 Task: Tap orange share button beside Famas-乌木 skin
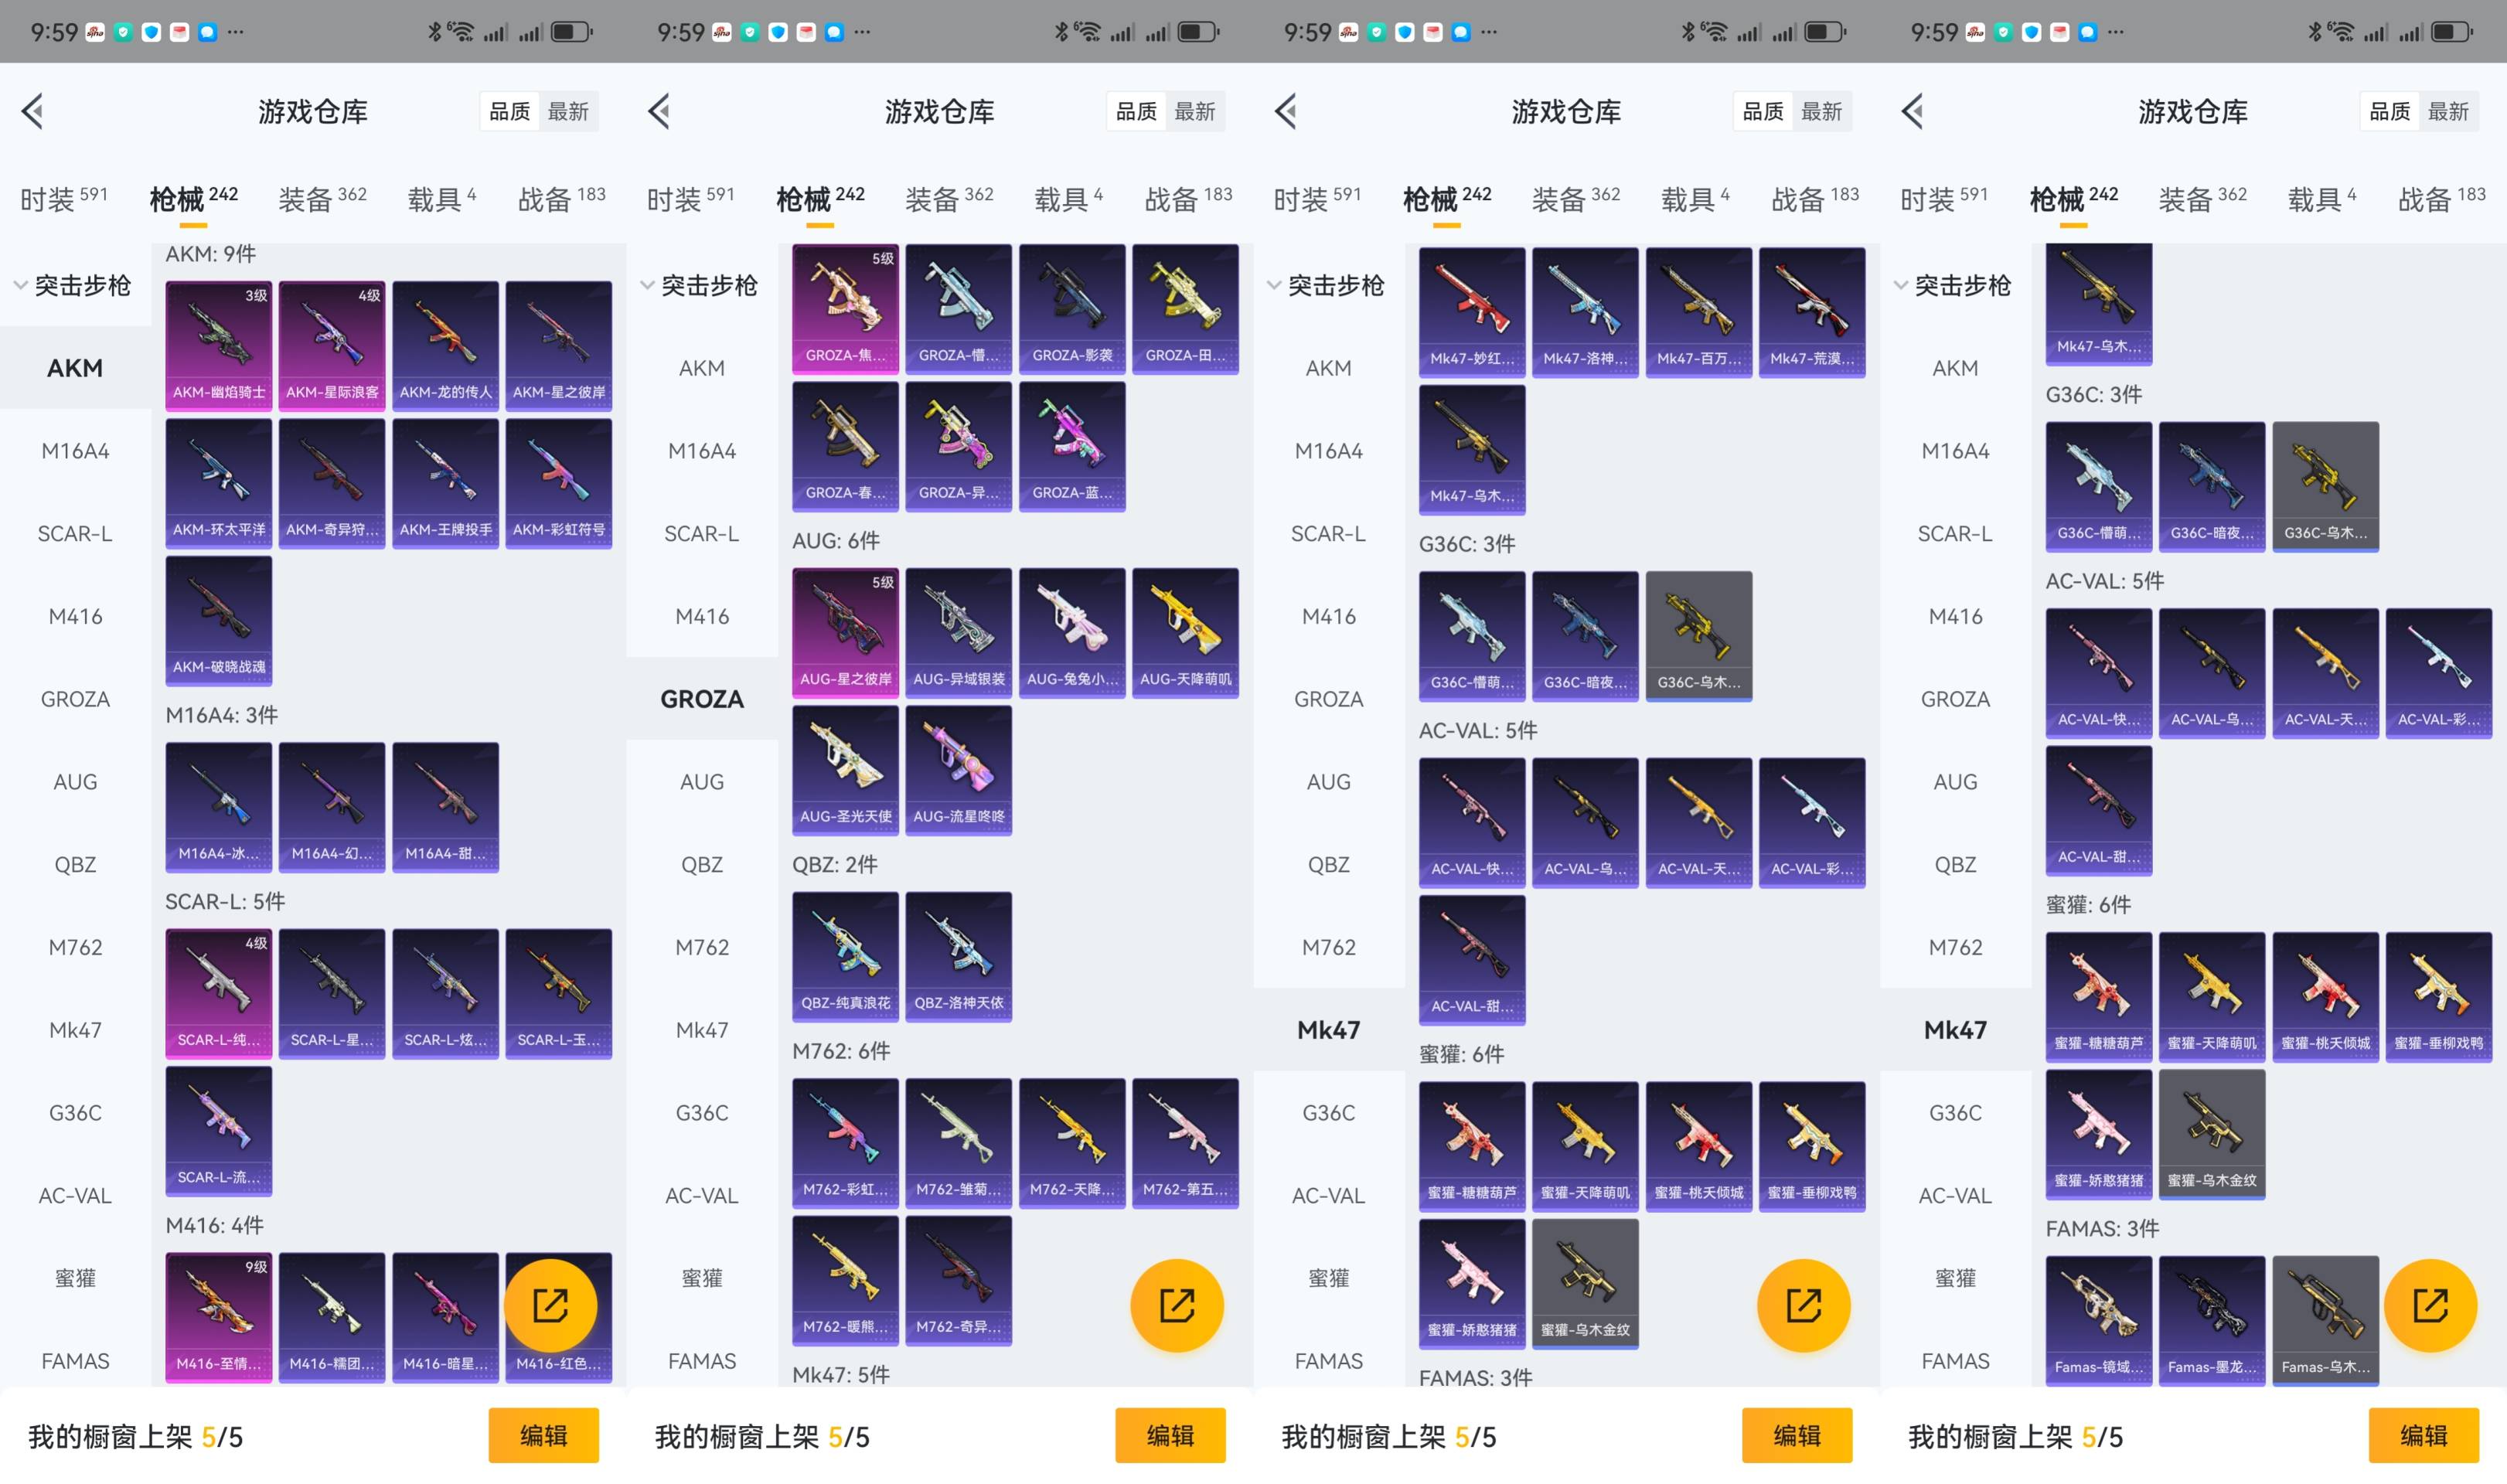(x=2430, y=1305)
